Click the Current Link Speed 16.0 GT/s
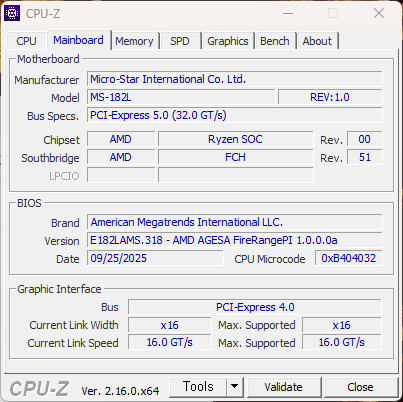Viewport: 403px width, 402px height. click(x=170, y=343)
